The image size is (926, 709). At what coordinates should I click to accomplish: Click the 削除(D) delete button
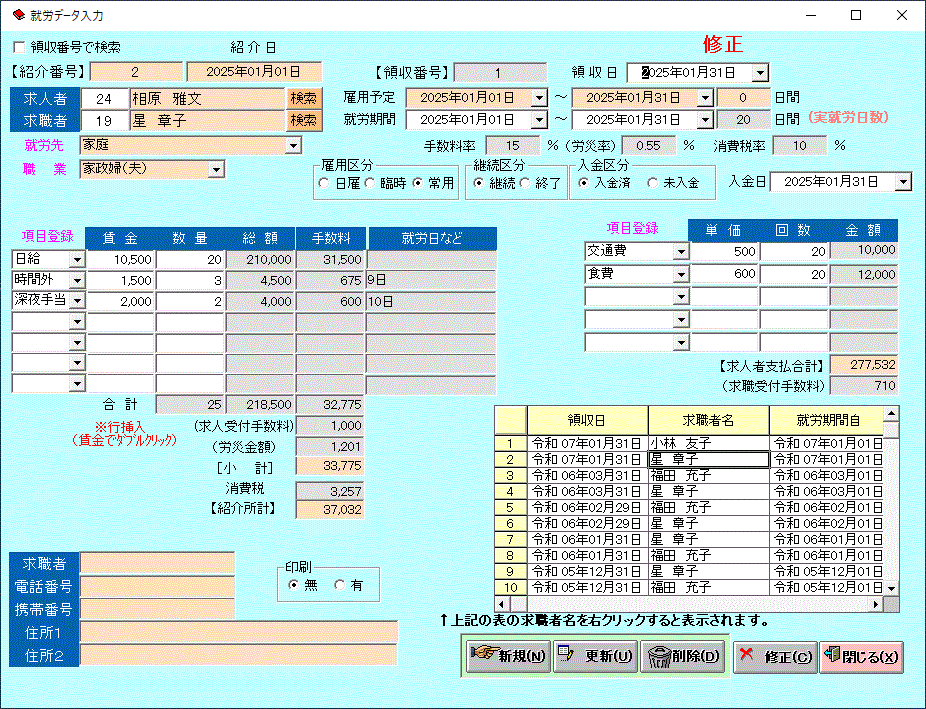(683, 656)
